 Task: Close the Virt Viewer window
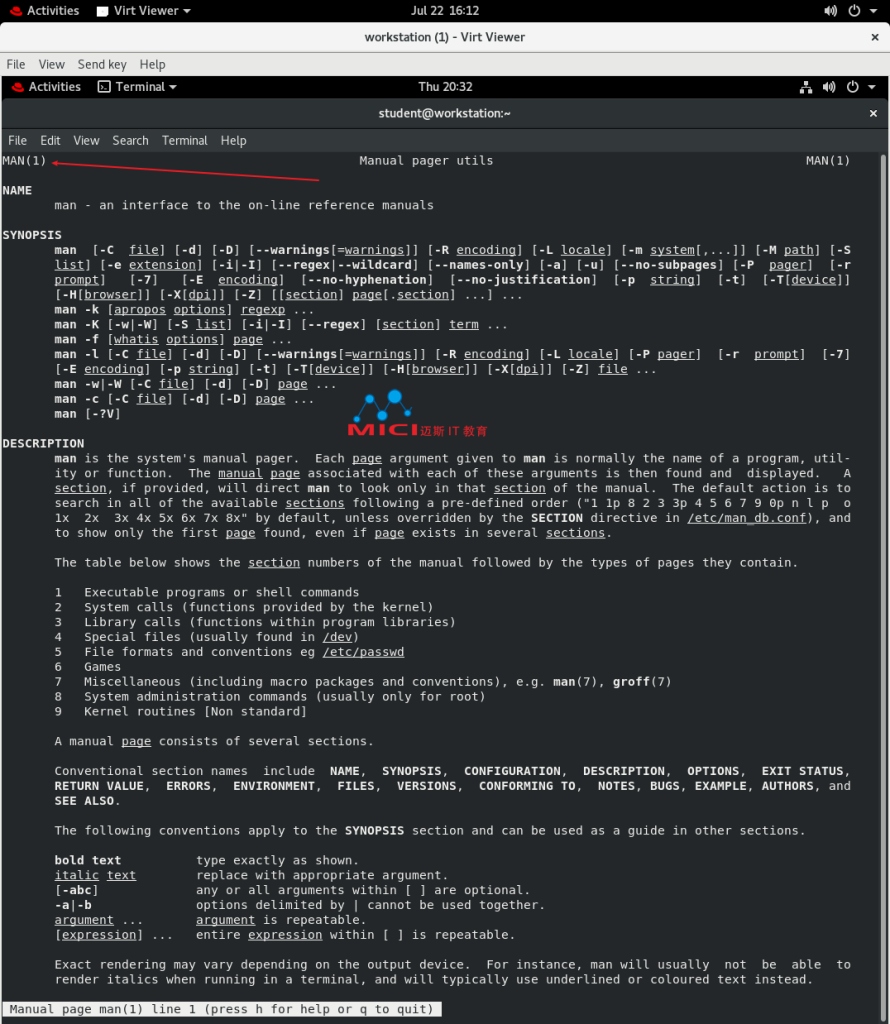point(875,37)
